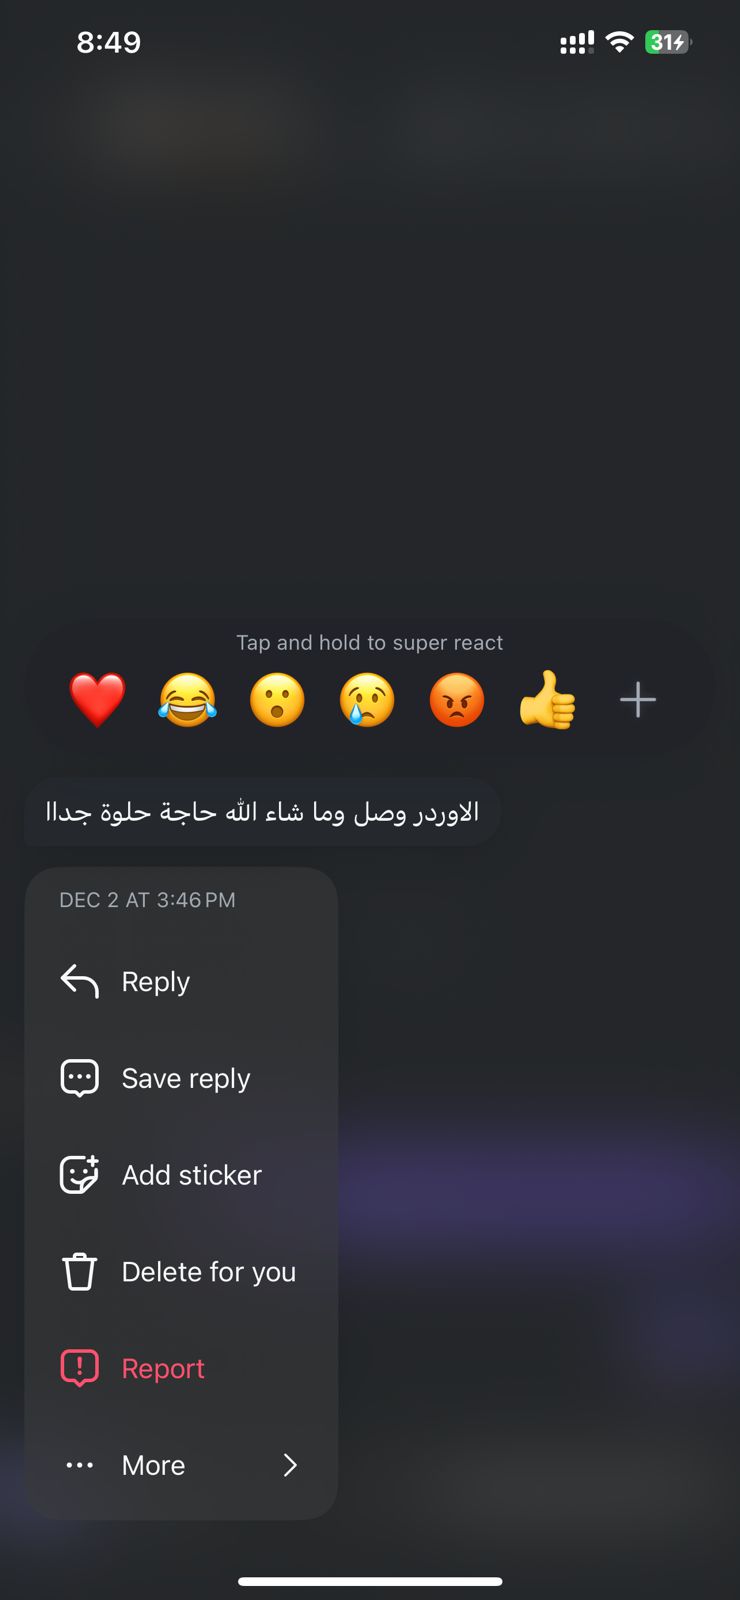The height and width of the screenshot is (1600, 740).
Task: Select Add sticker option
Action: point(181,1175)
